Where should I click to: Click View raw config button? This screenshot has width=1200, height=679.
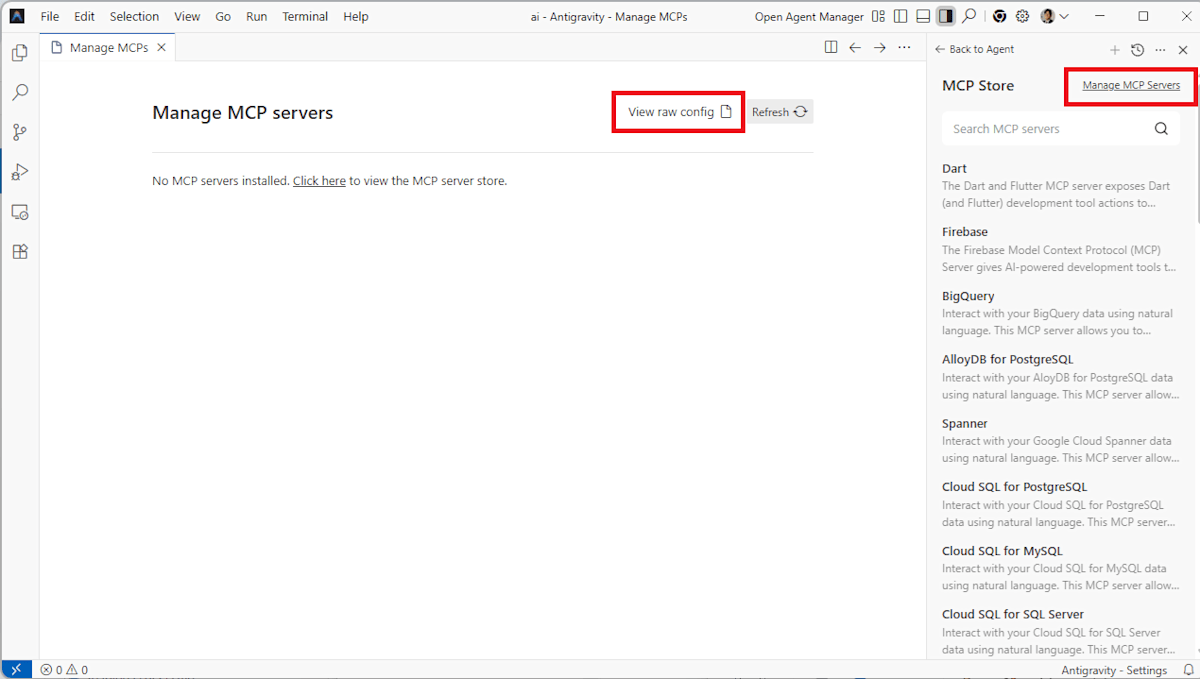point(680,112)
